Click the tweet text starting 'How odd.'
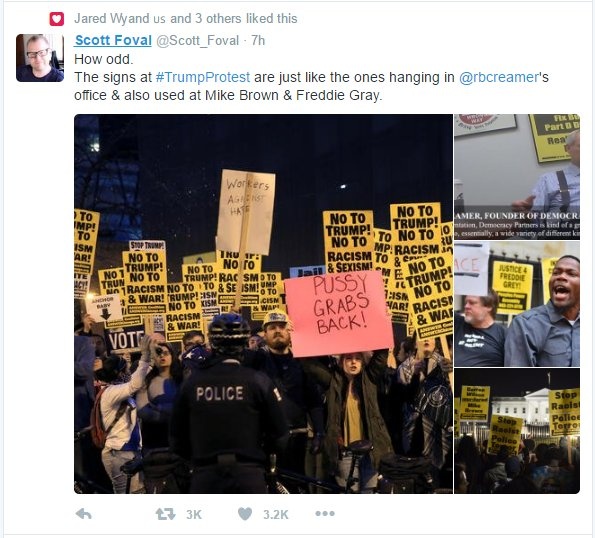The image size is (595, 538). (x=311, y=77)
